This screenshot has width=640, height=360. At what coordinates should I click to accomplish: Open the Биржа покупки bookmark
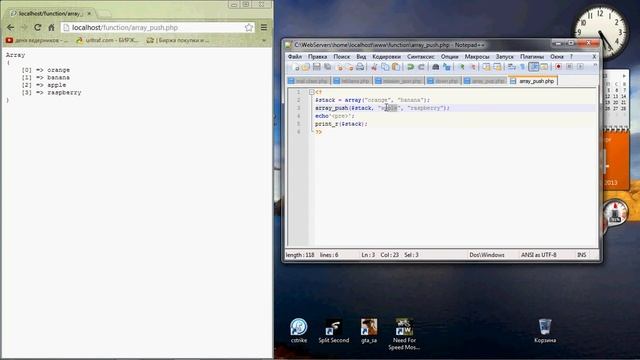pyautogui.click(x=178, y=40)
